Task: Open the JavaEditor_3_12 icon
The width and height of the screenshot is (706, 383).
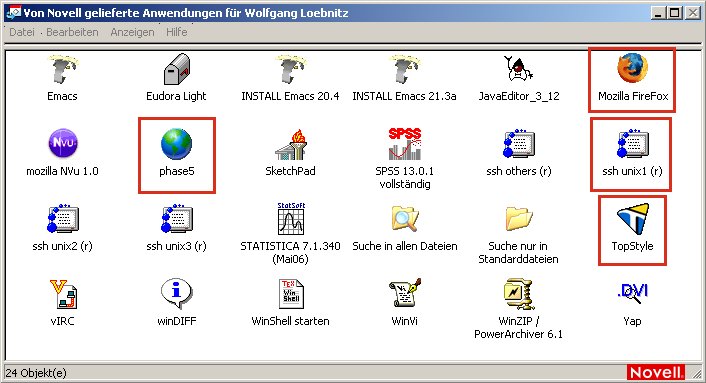Action: [x=519, y=68]
